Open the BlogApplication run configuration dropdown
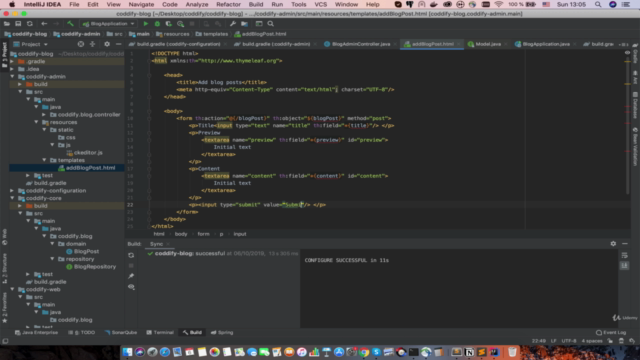The image size is (640, 360). coord(109,24)
